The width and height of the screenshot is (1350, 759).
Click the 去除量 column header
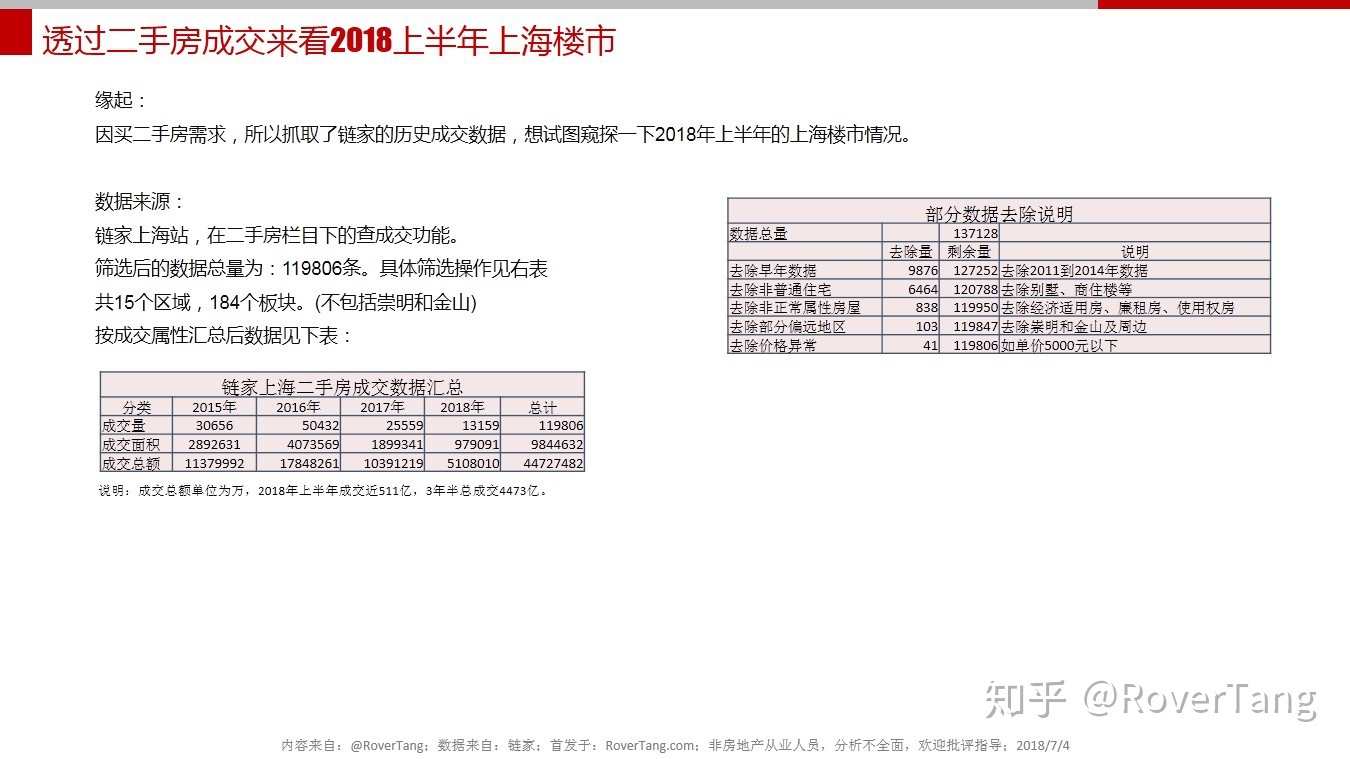(x=909, y=250)
